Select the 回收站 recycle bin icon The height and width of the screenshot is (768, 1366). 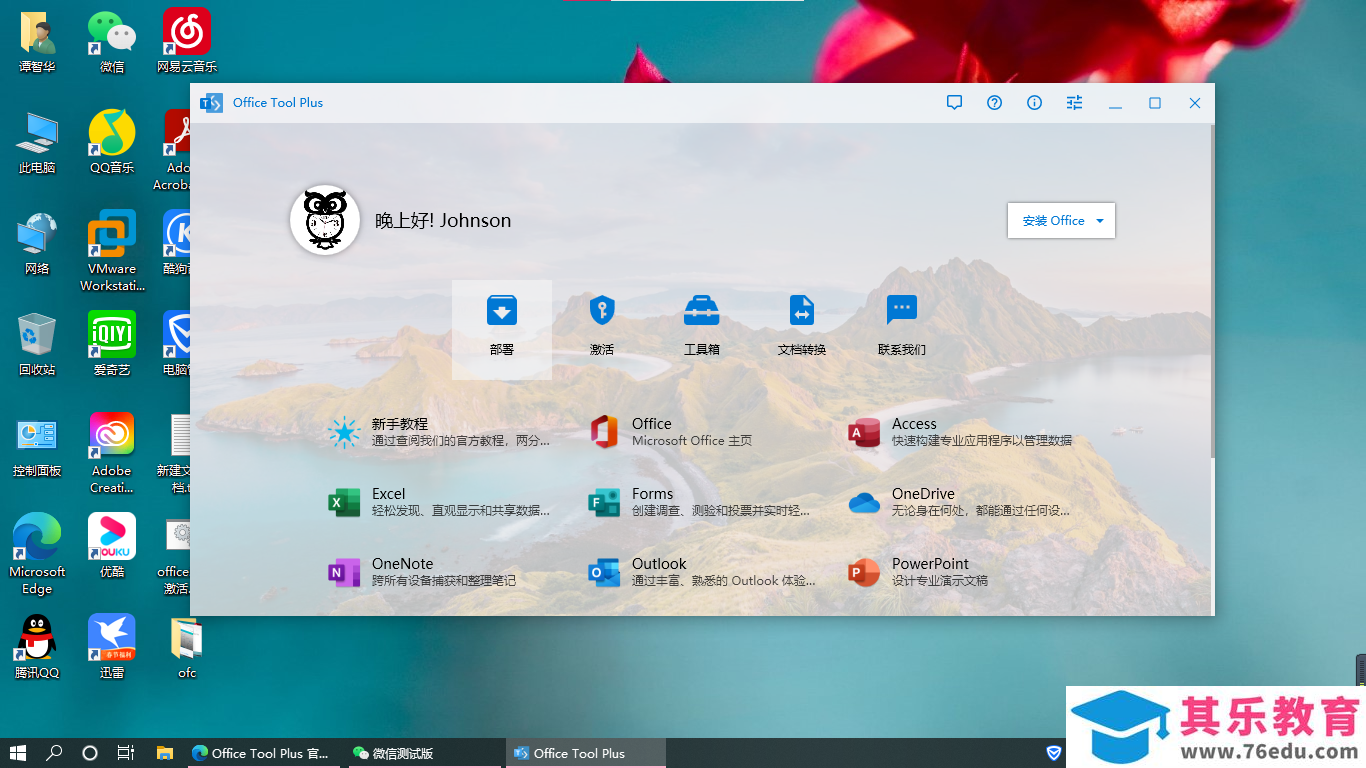(x=37, y=344)
